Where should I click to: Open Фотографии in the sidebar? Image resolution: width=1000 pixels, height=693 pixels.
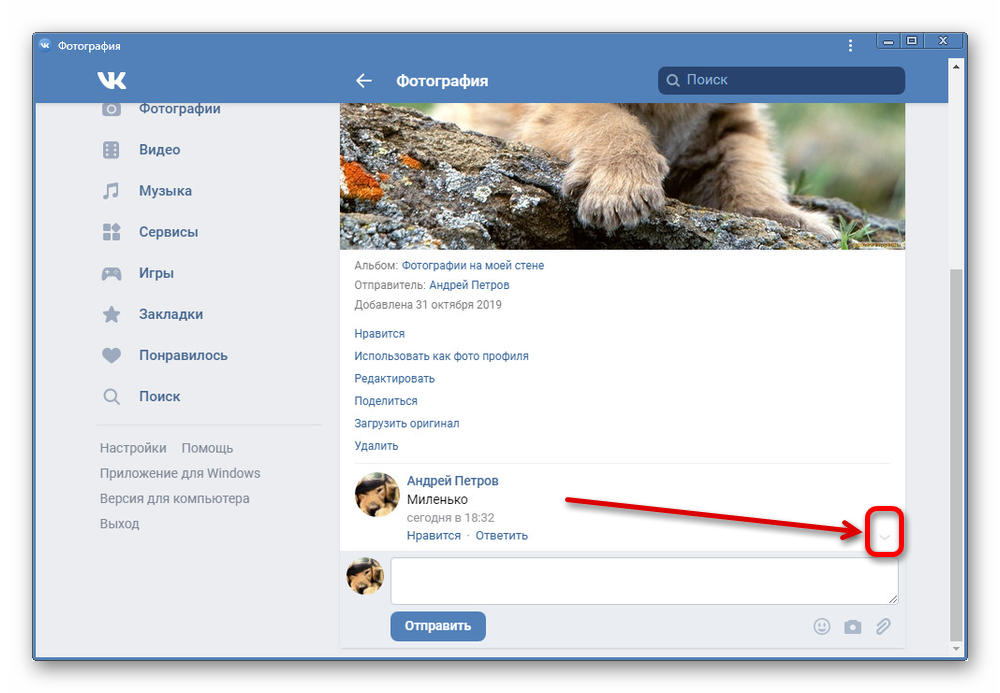coord(180,109)
